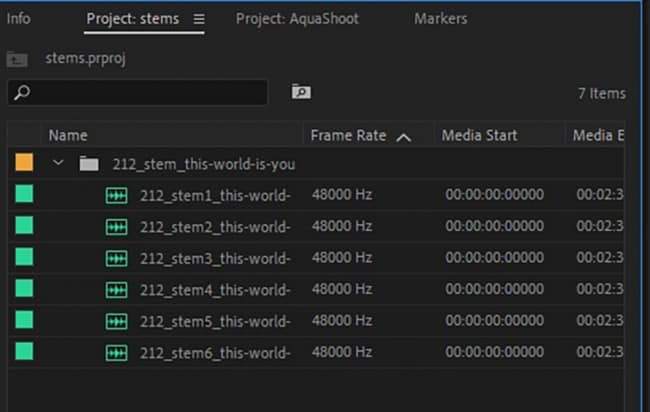This screenshot has height=412, width=650.
Task: Open the Project: stems panel menu
Action: coord(198,19)
